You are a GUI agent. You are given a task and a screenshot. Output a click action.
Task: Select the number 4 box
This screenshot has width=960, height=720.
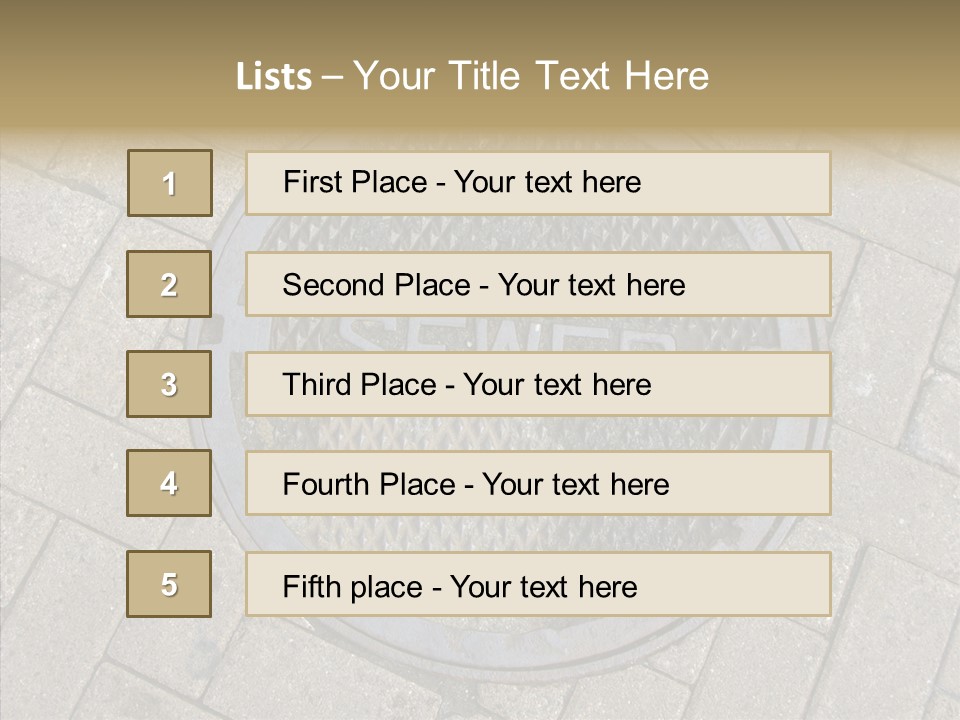point(169,483)
